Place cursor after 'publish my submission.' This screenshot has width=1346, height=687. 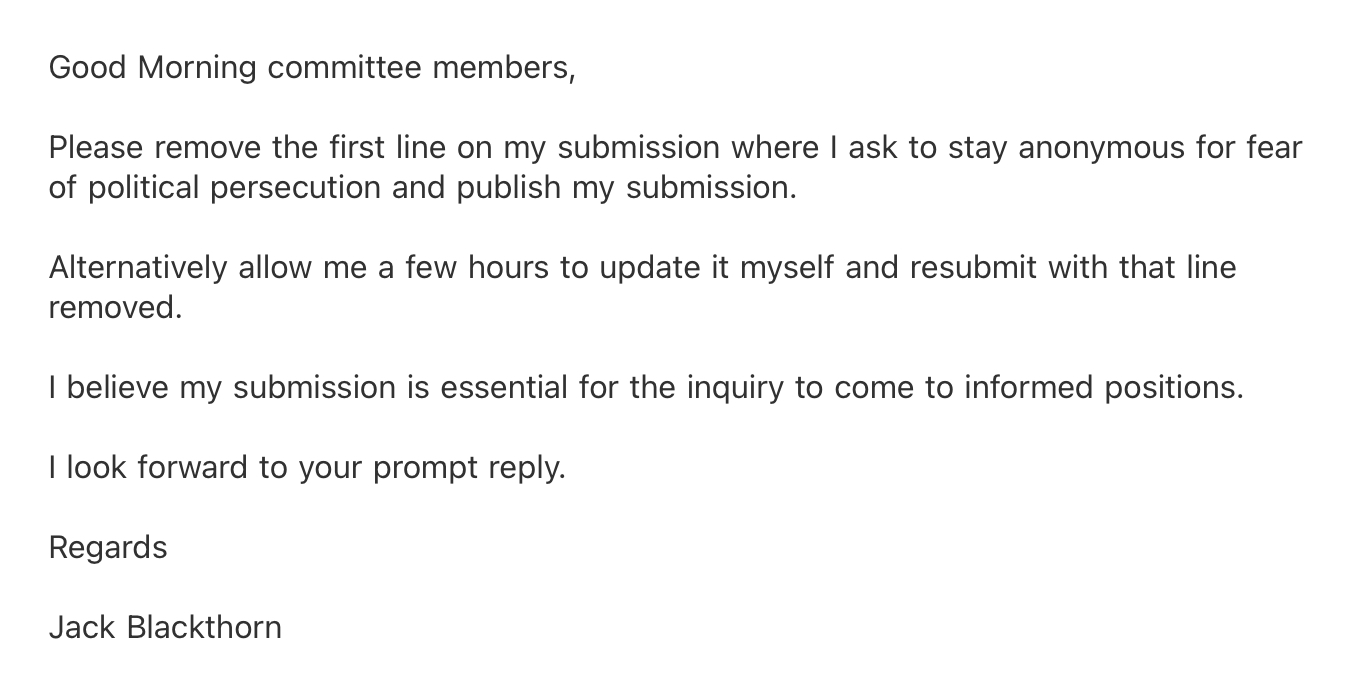coord(799,188)
